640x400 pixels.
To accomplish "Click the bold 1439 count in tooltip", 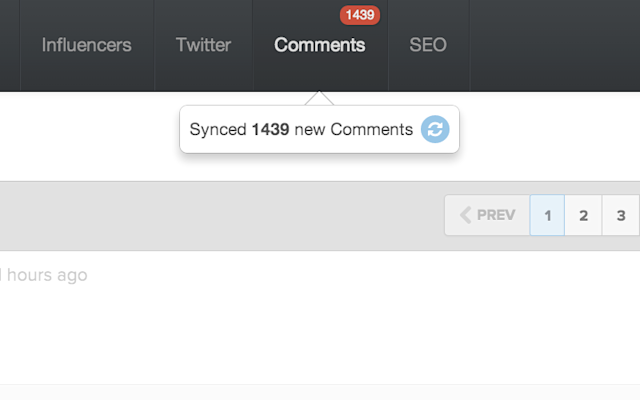I will click(x=271, y=129).
